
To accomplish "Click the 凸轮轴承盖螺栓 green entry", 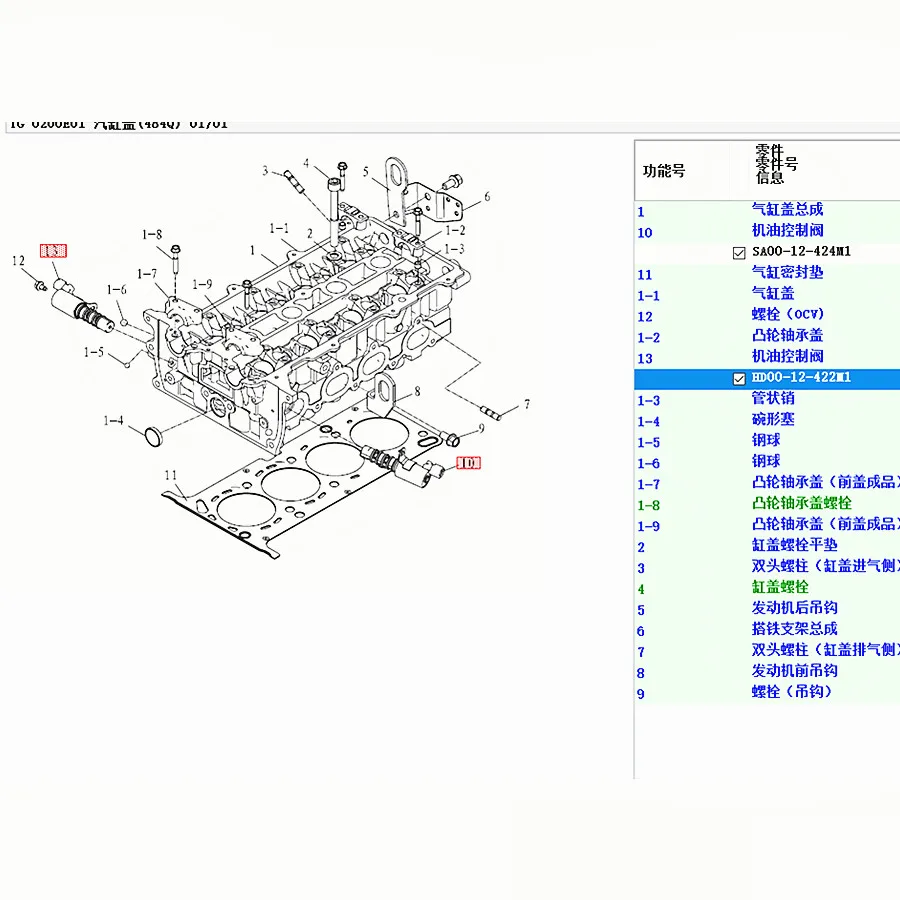I will tap(801, 504).
